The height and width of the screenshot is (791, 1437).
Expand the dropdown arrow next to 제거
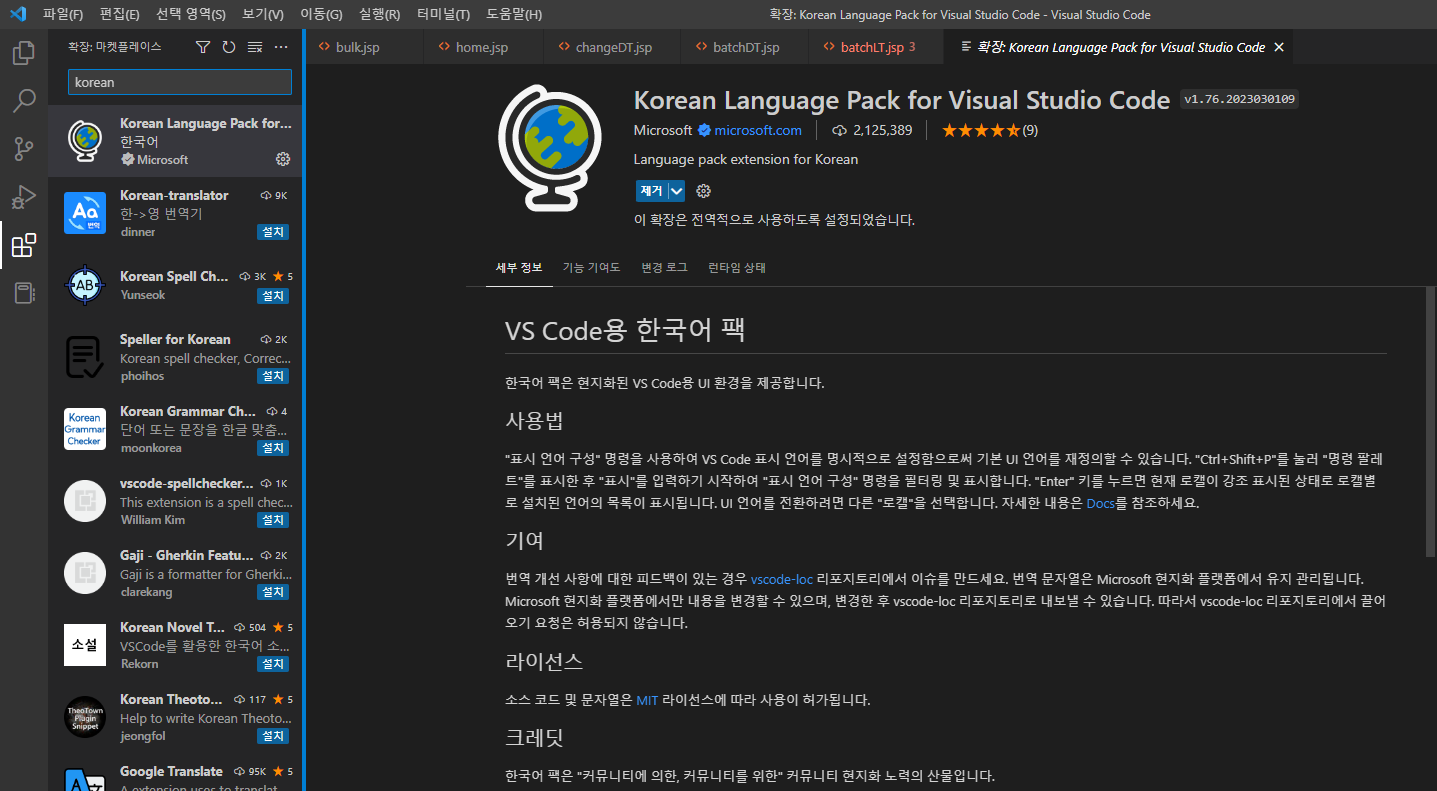point(677,191)
